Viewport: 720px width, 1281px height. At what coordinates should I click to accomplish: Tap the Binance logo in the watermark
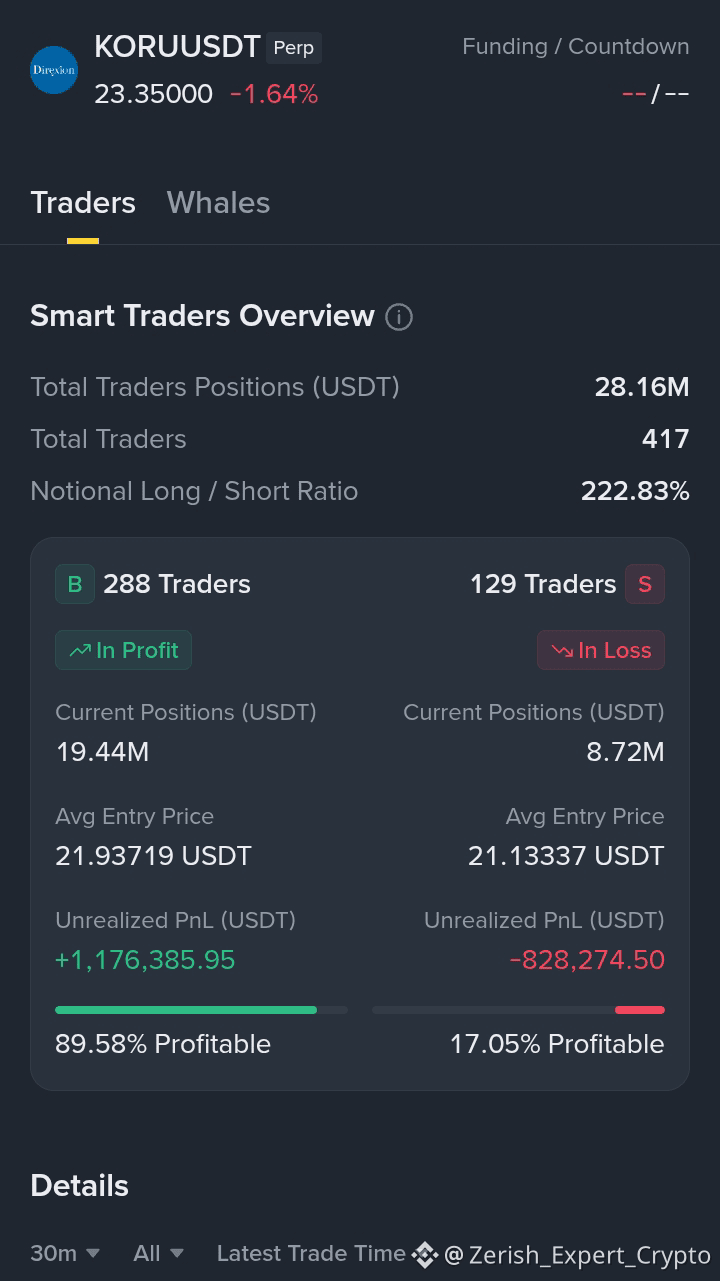tap(425, 1255)
